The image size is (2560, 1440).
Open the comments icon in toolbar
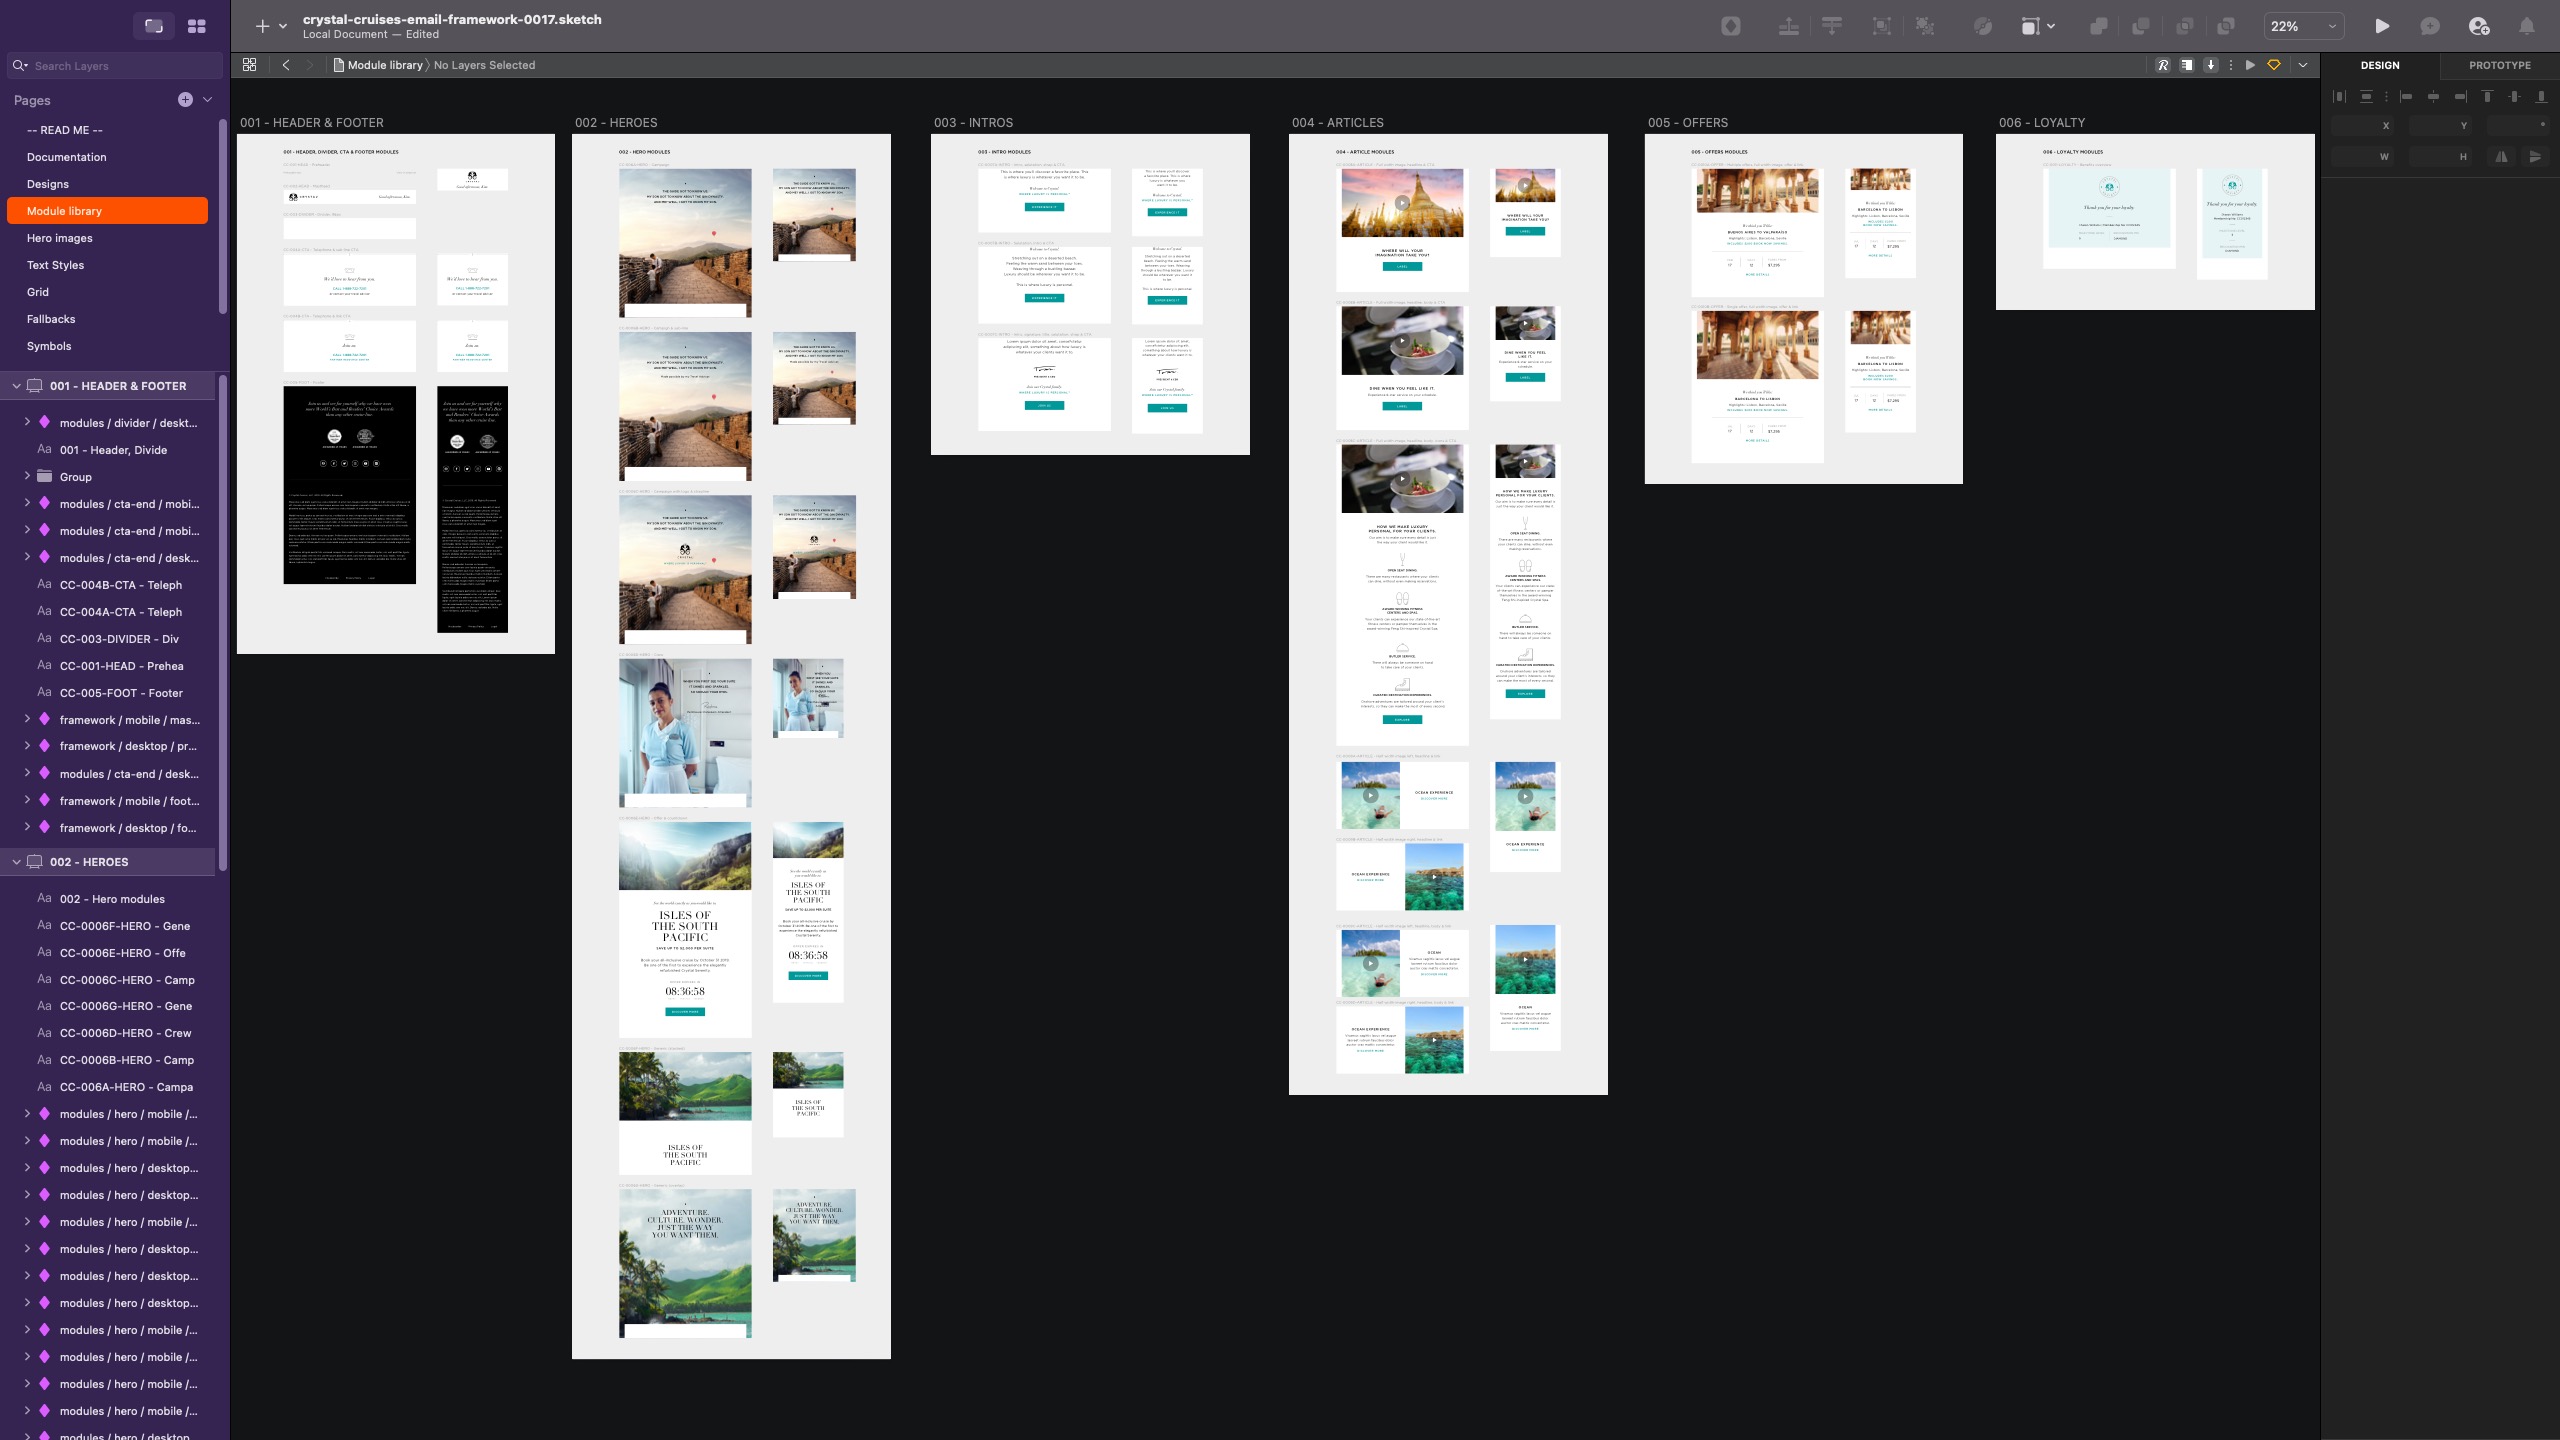pyautogui.click(x=2430, y=26)
